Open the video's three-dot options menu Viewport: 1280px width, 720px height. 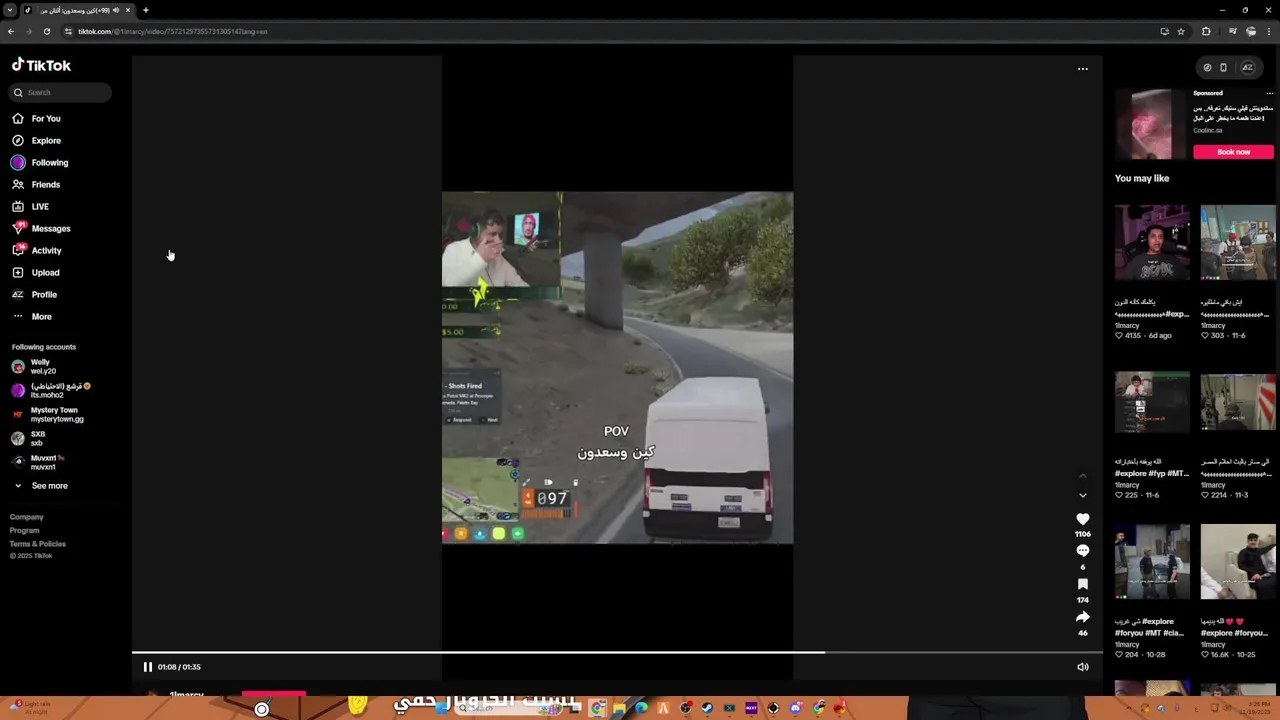tap(1082, 69)
